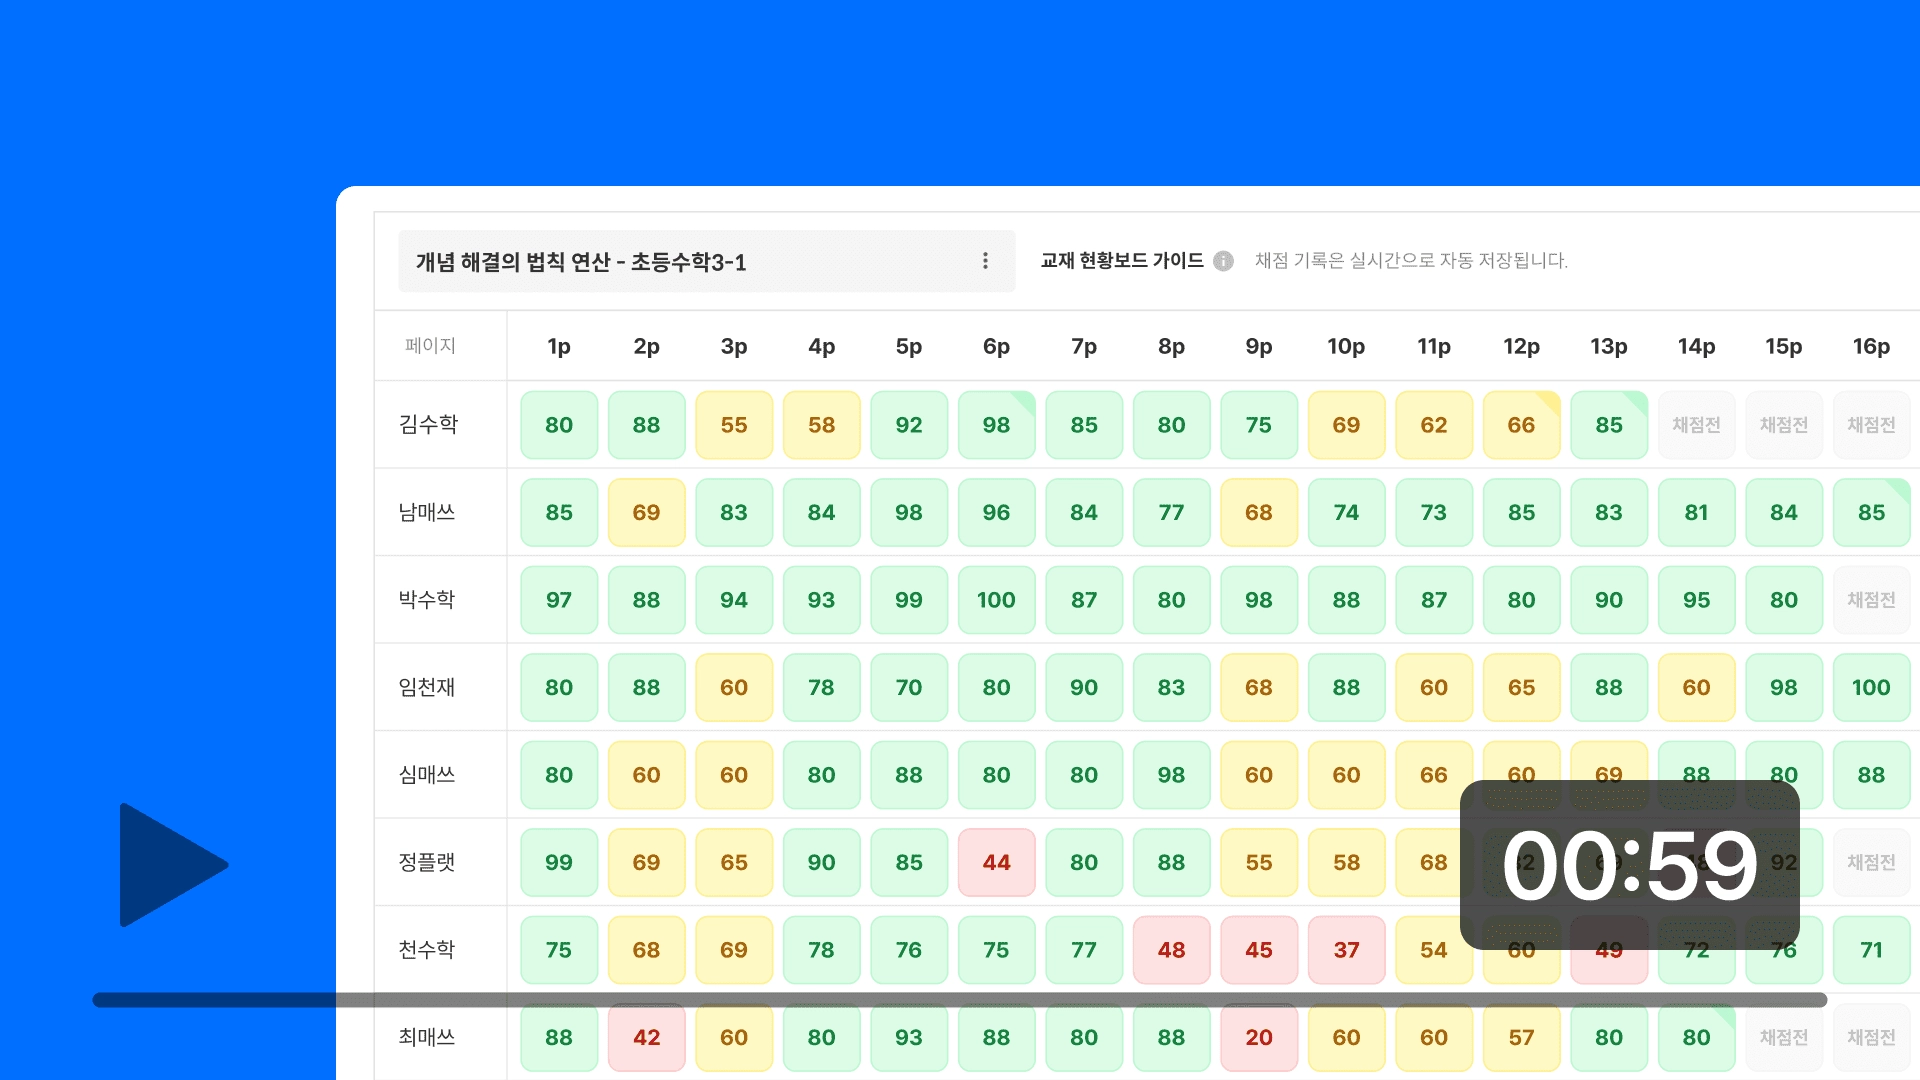Click the info icon next to 교재 현황보드 가이드

pos(1223,261)
